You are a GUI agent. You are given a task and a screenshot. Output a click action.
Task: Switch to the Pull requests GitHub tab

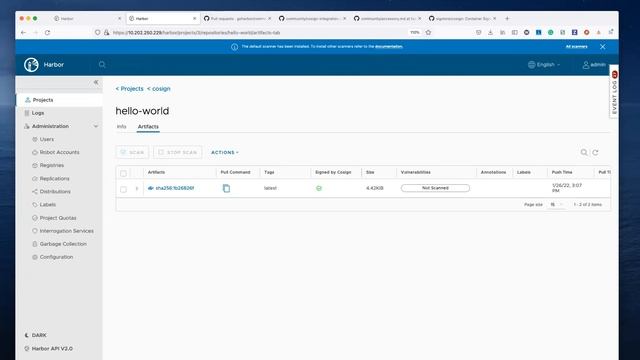point(237,18)
